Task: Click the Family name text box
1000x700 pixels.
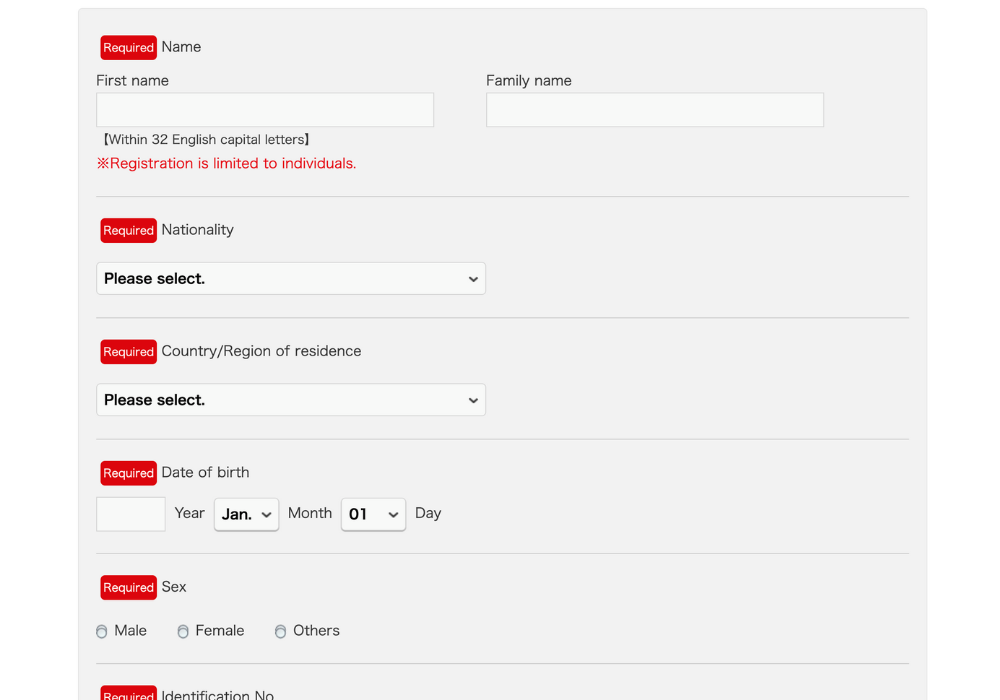Action: pos(654,110)
